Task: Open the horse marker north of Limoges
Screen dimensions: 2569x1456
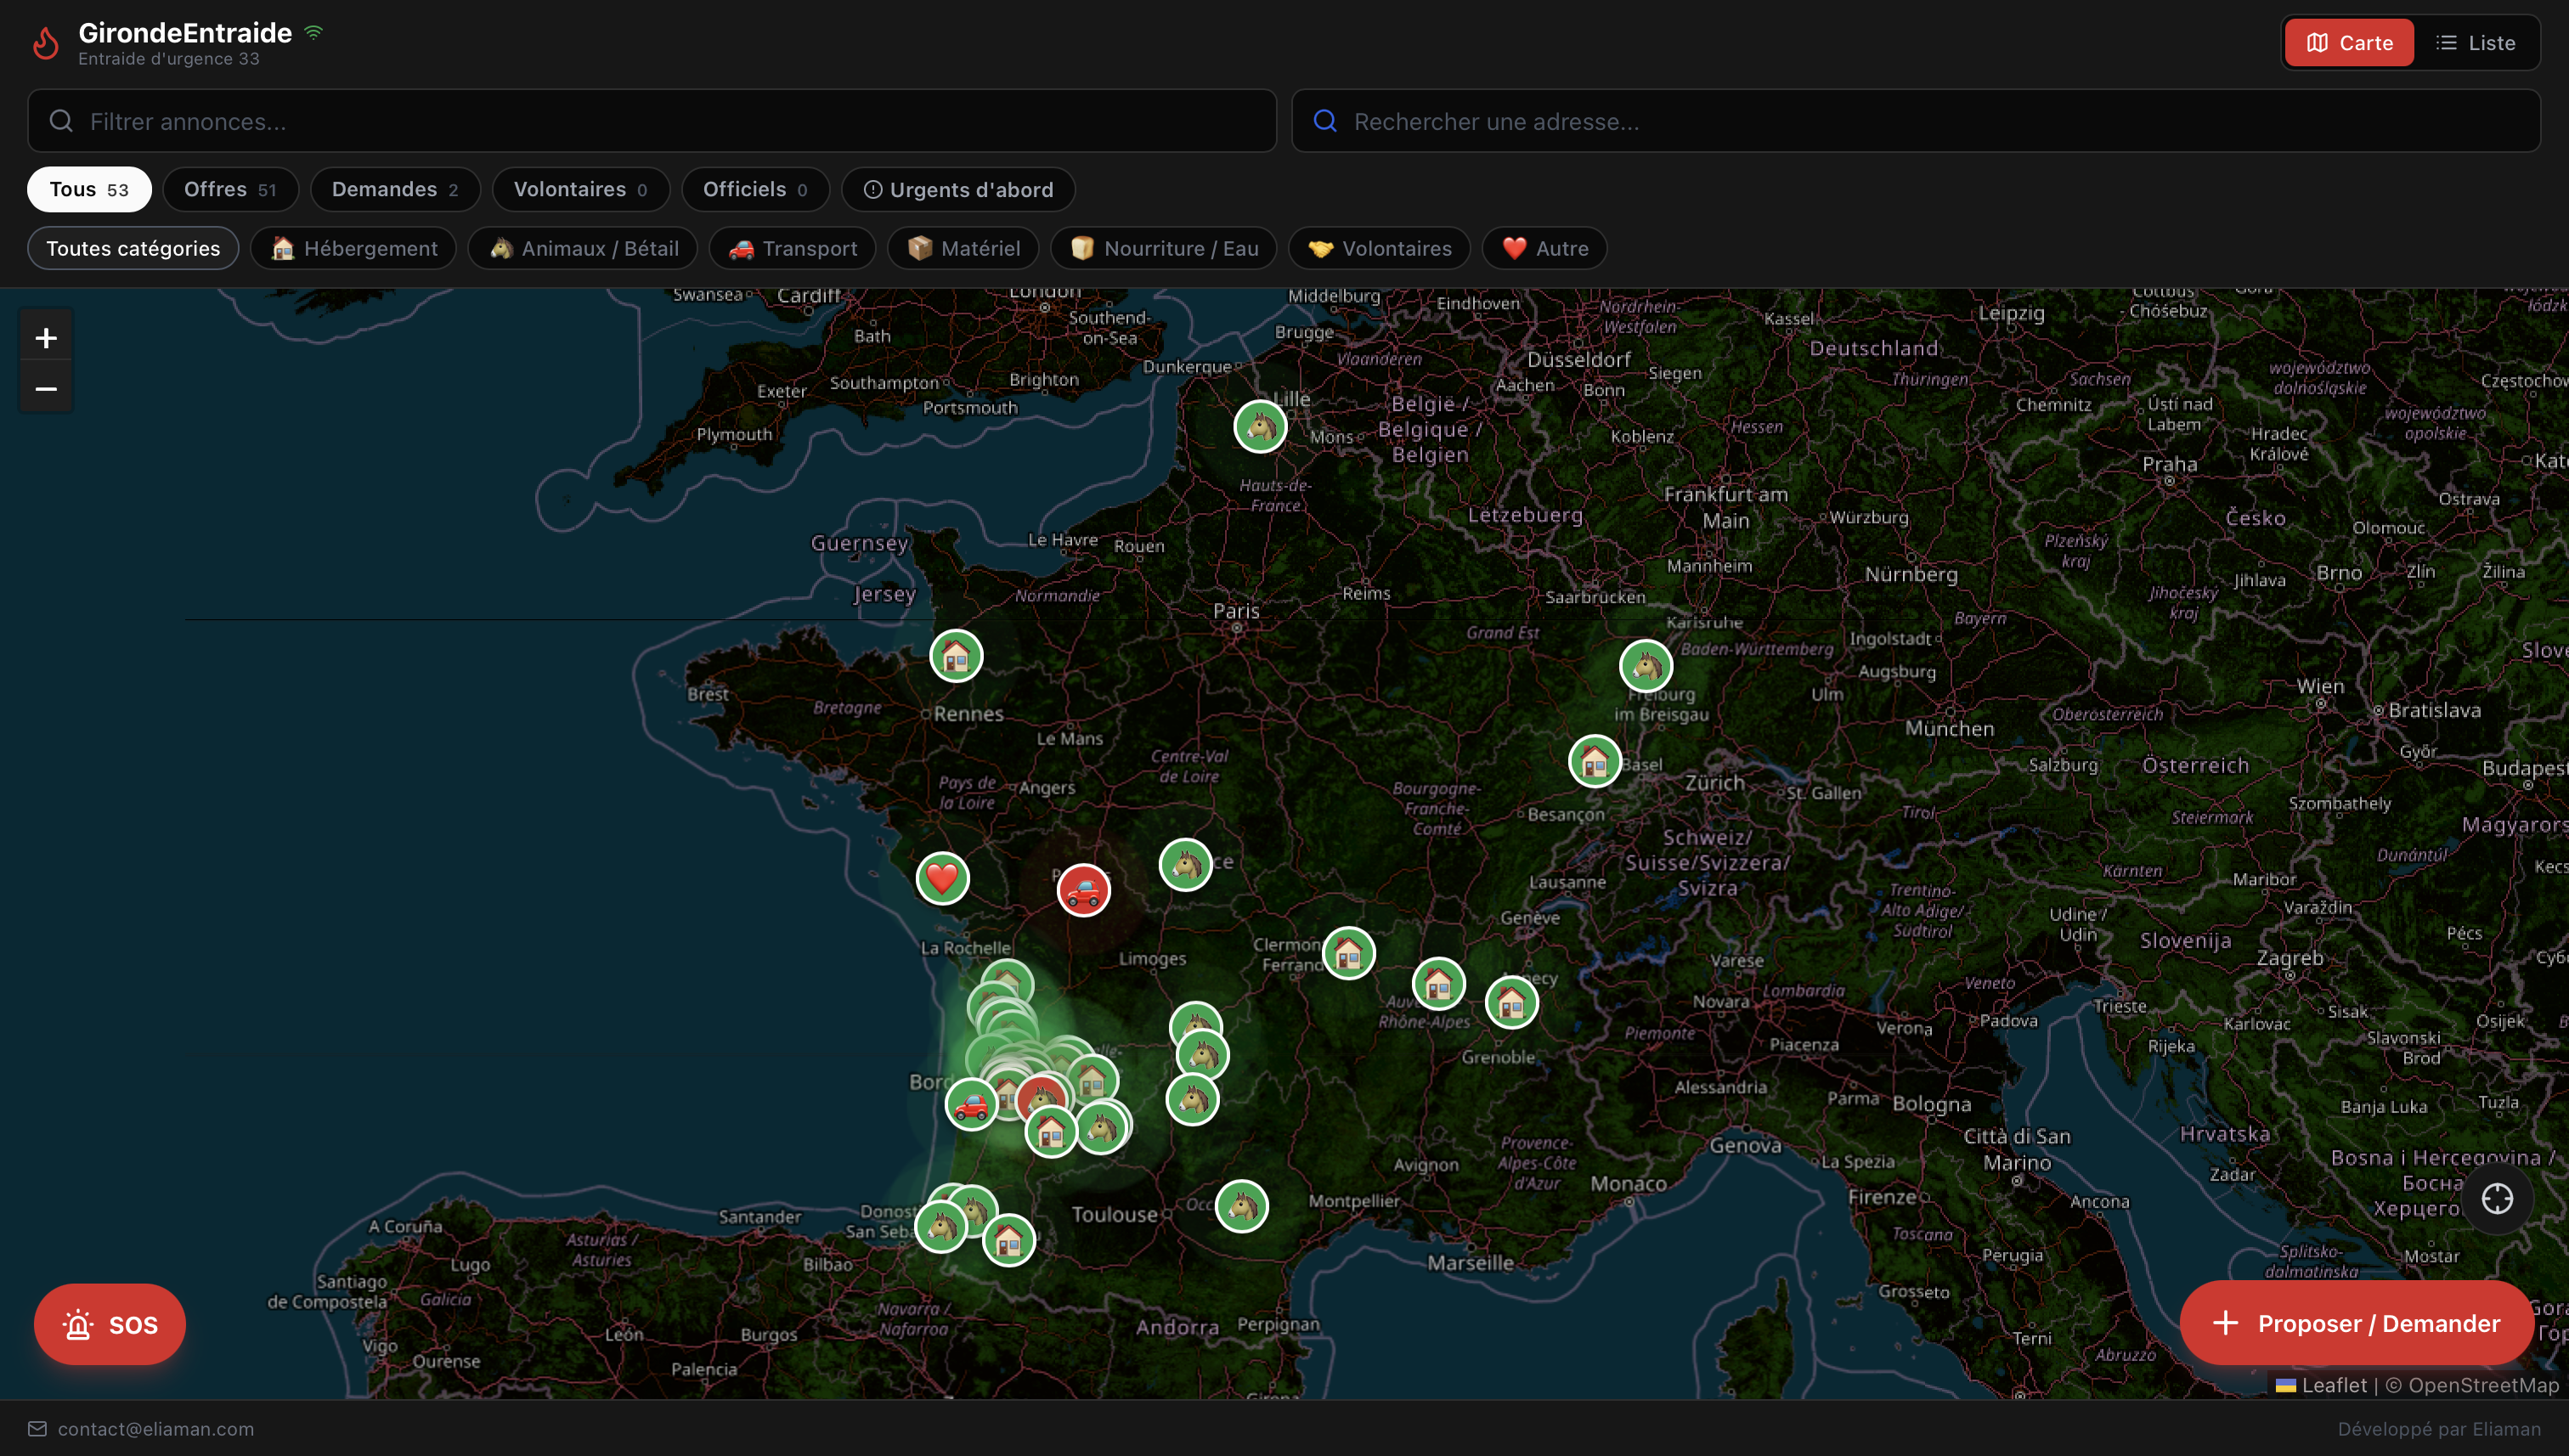Action: tap(1185, 864)
